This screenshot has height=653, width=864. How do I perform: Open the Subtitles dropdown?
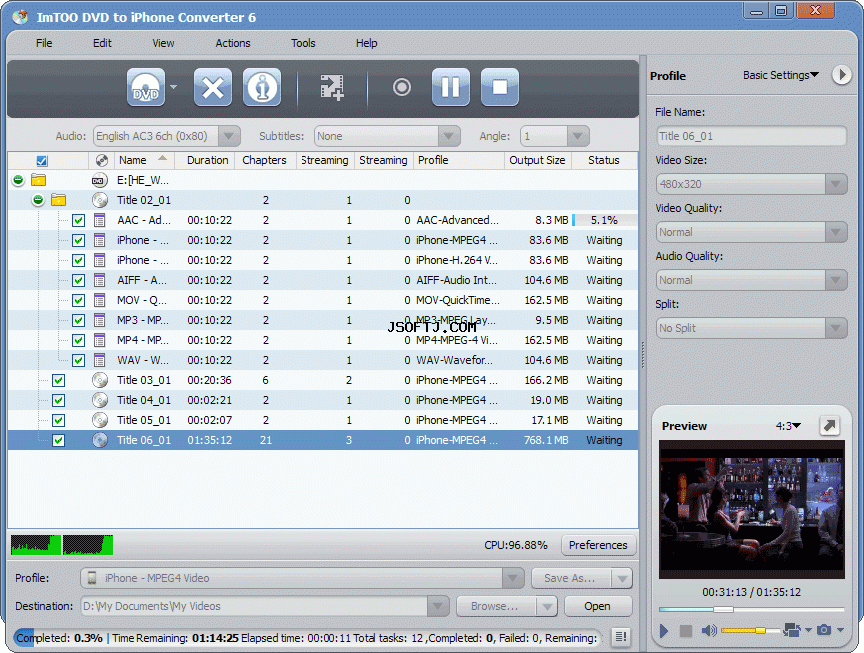[449, 136]
